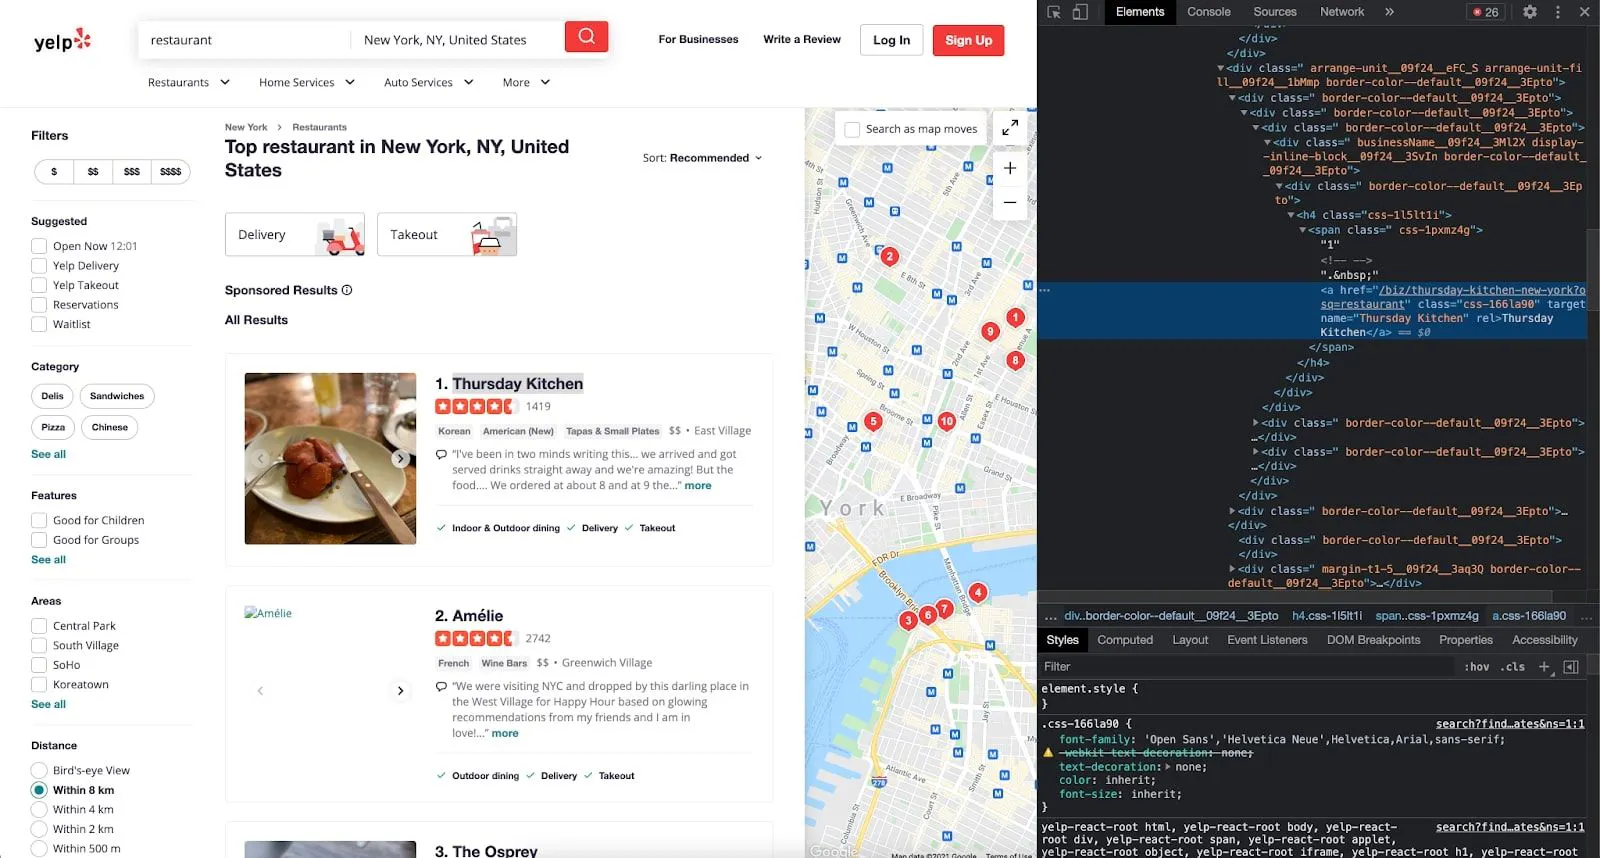Open DevTools settings gear

pyautogui.click(x=1530, y=12)
